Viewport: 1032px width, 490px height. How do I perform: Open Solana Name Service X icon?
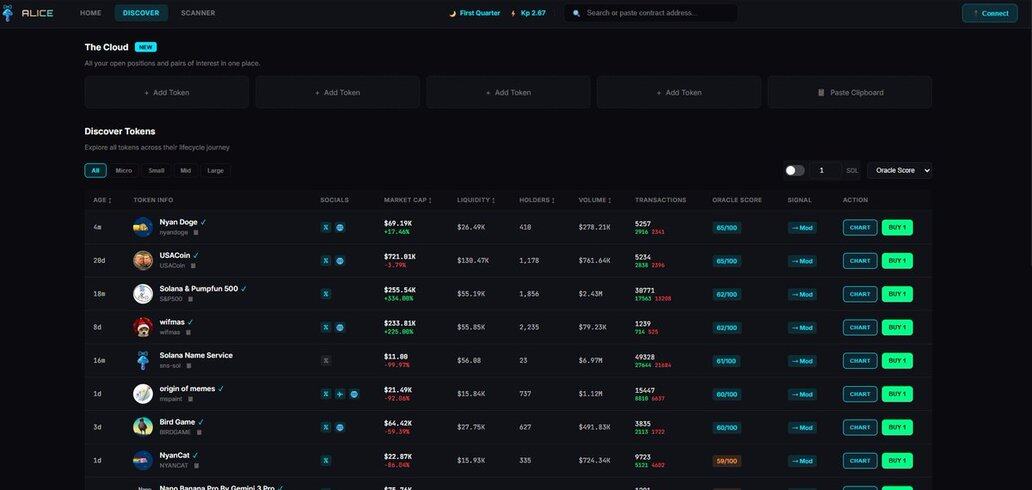pyautogui.click(x=326, y=361)
